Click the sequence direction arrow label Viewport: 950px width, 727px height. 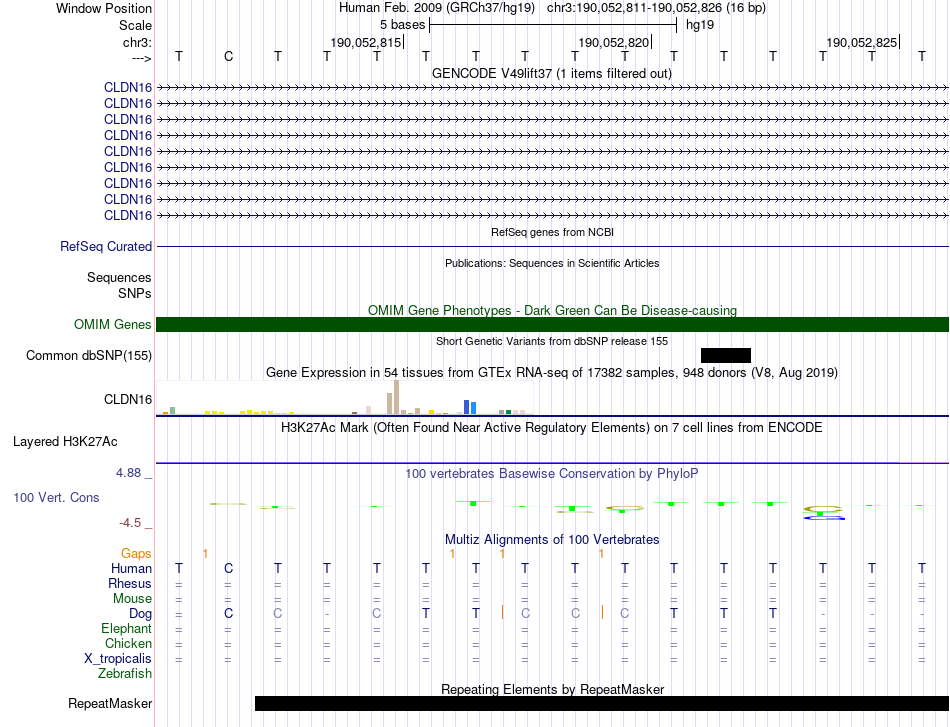click(142, 58)
